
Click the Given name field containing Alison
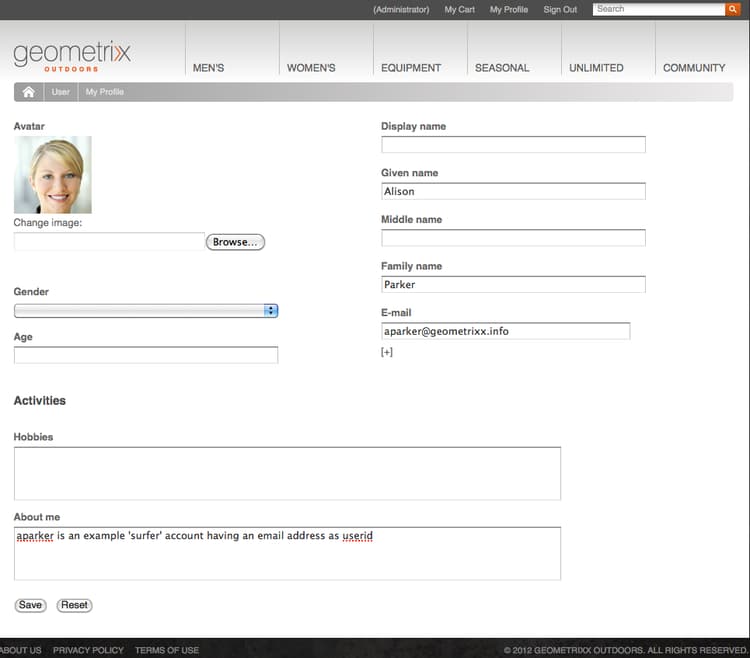513,191
